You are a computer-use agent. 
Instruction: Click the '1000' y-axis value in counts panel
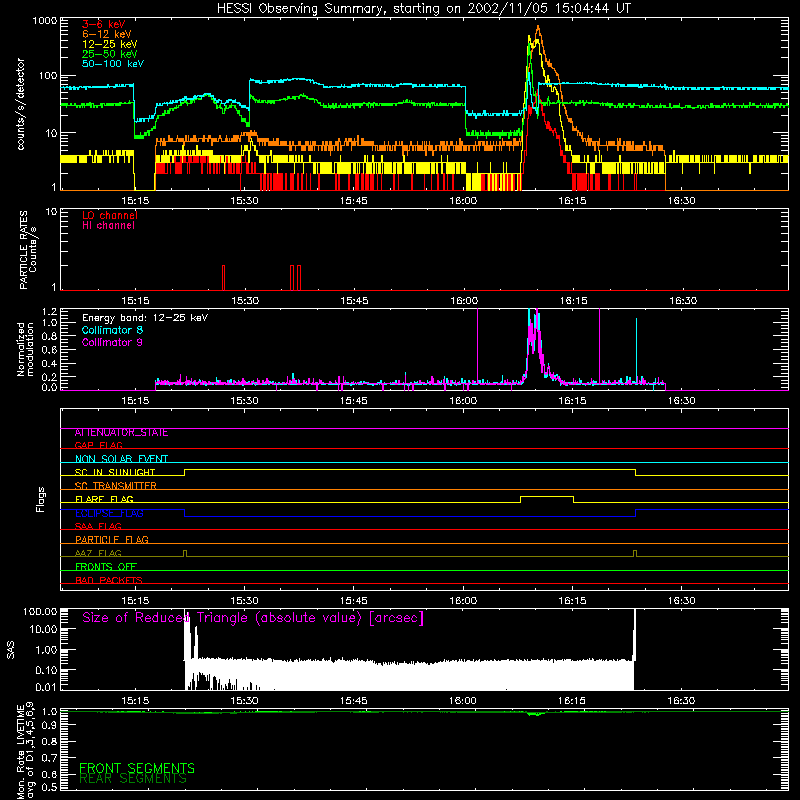(44, 21)
